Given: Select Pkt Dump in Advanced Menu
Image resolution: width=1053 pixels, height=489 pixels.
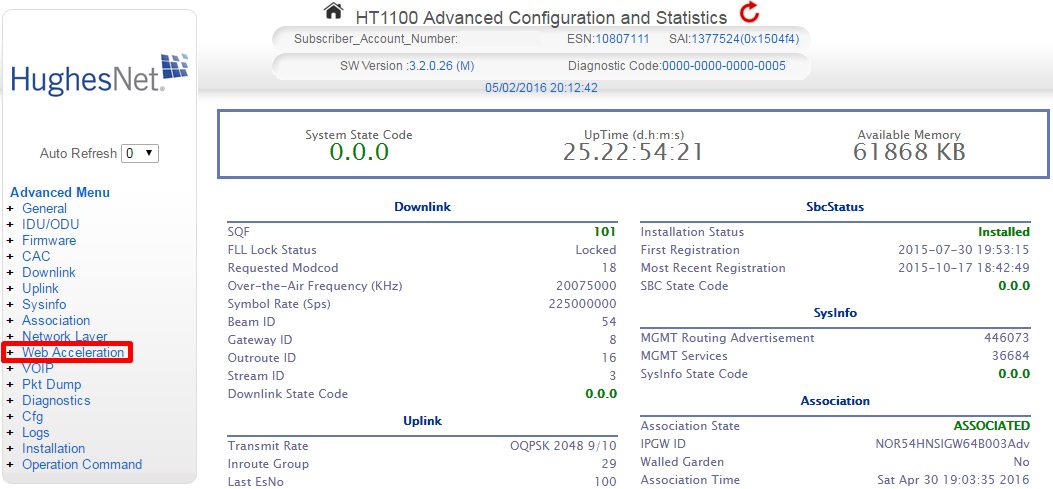Looking at the screenshot, I should pos(52,385).
